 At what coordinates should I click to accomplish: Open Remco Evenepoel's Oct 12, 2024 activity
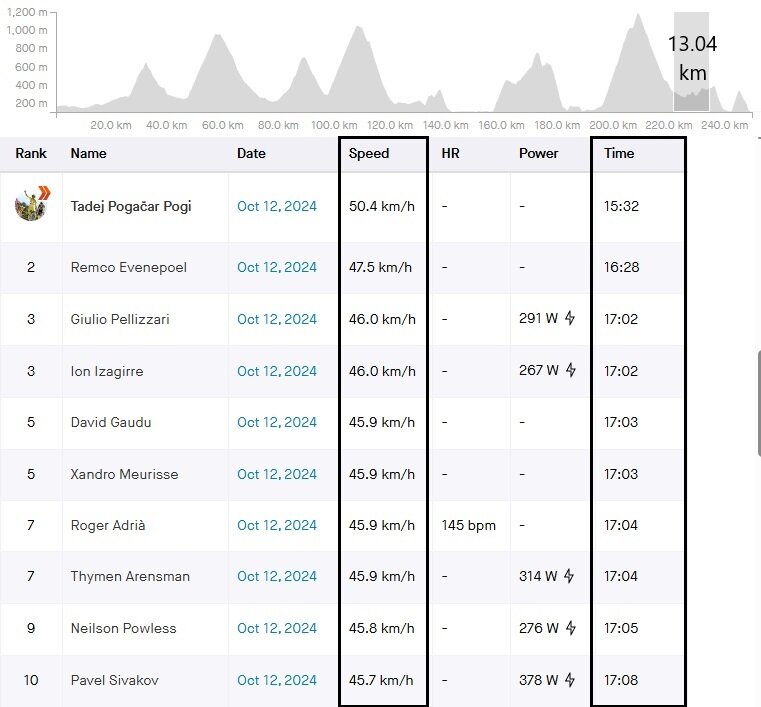tap(277, 268)
